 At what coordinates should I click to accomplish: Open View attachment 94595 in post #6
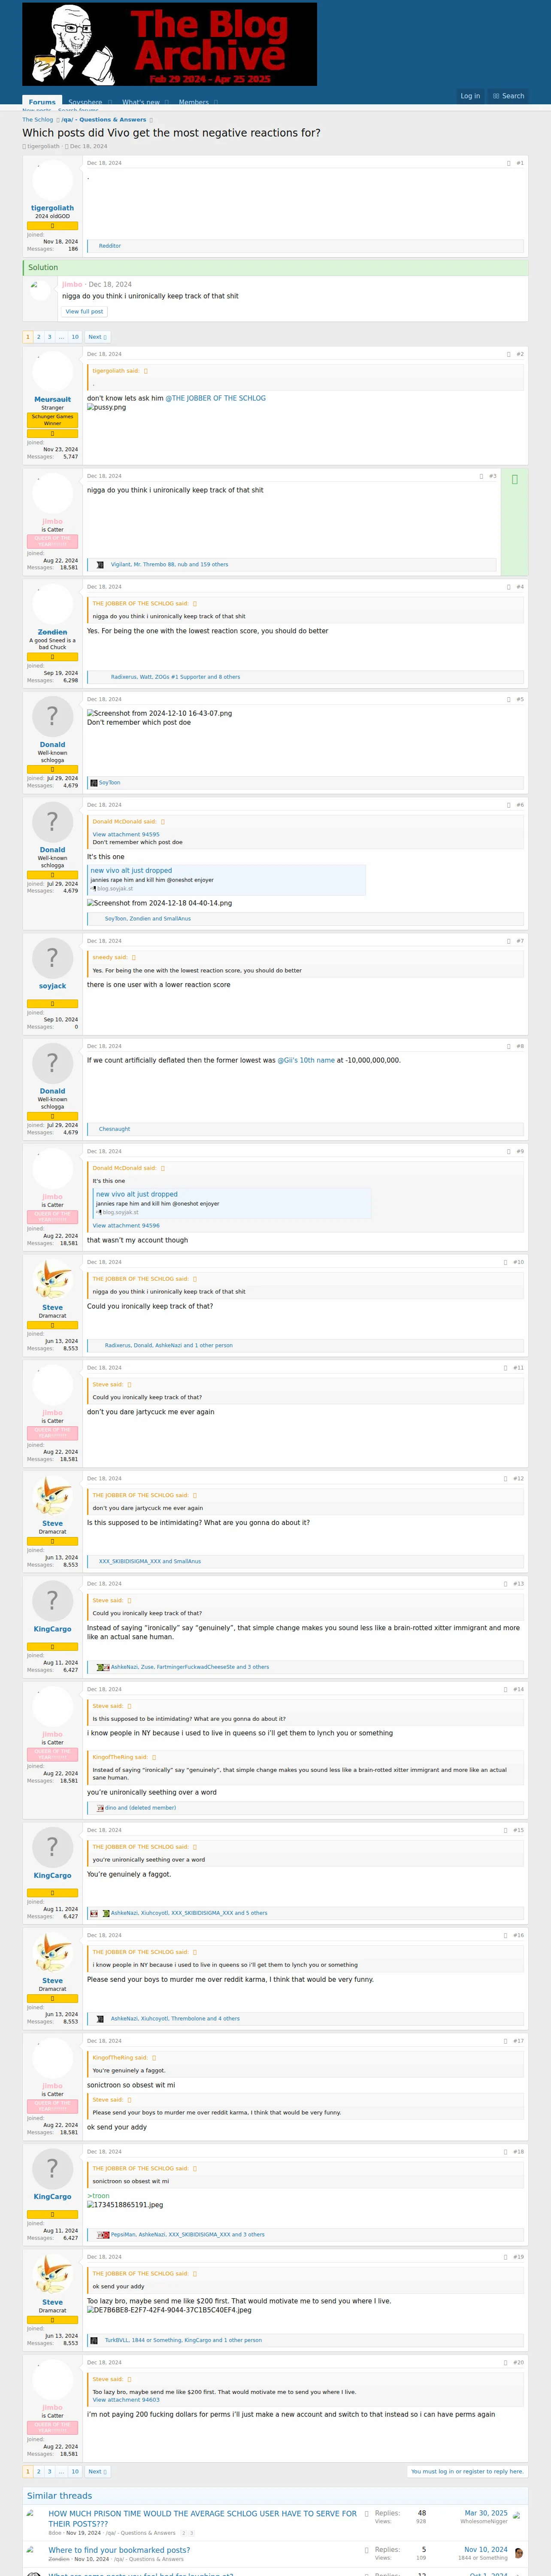(126, 834)
